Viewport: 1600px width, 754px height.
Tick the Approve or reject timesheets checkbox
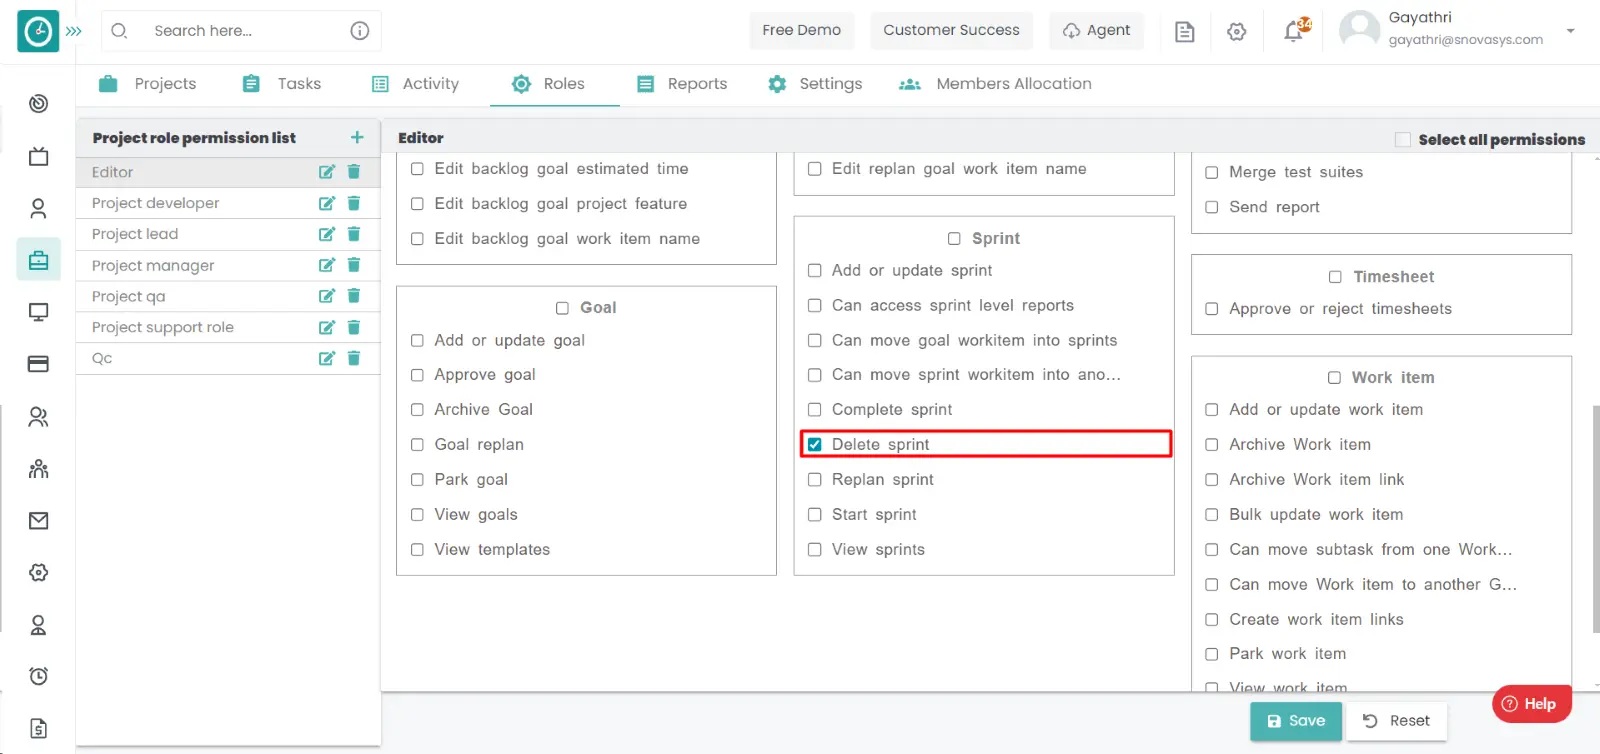pyautogui.click(x=1212, y=309)
